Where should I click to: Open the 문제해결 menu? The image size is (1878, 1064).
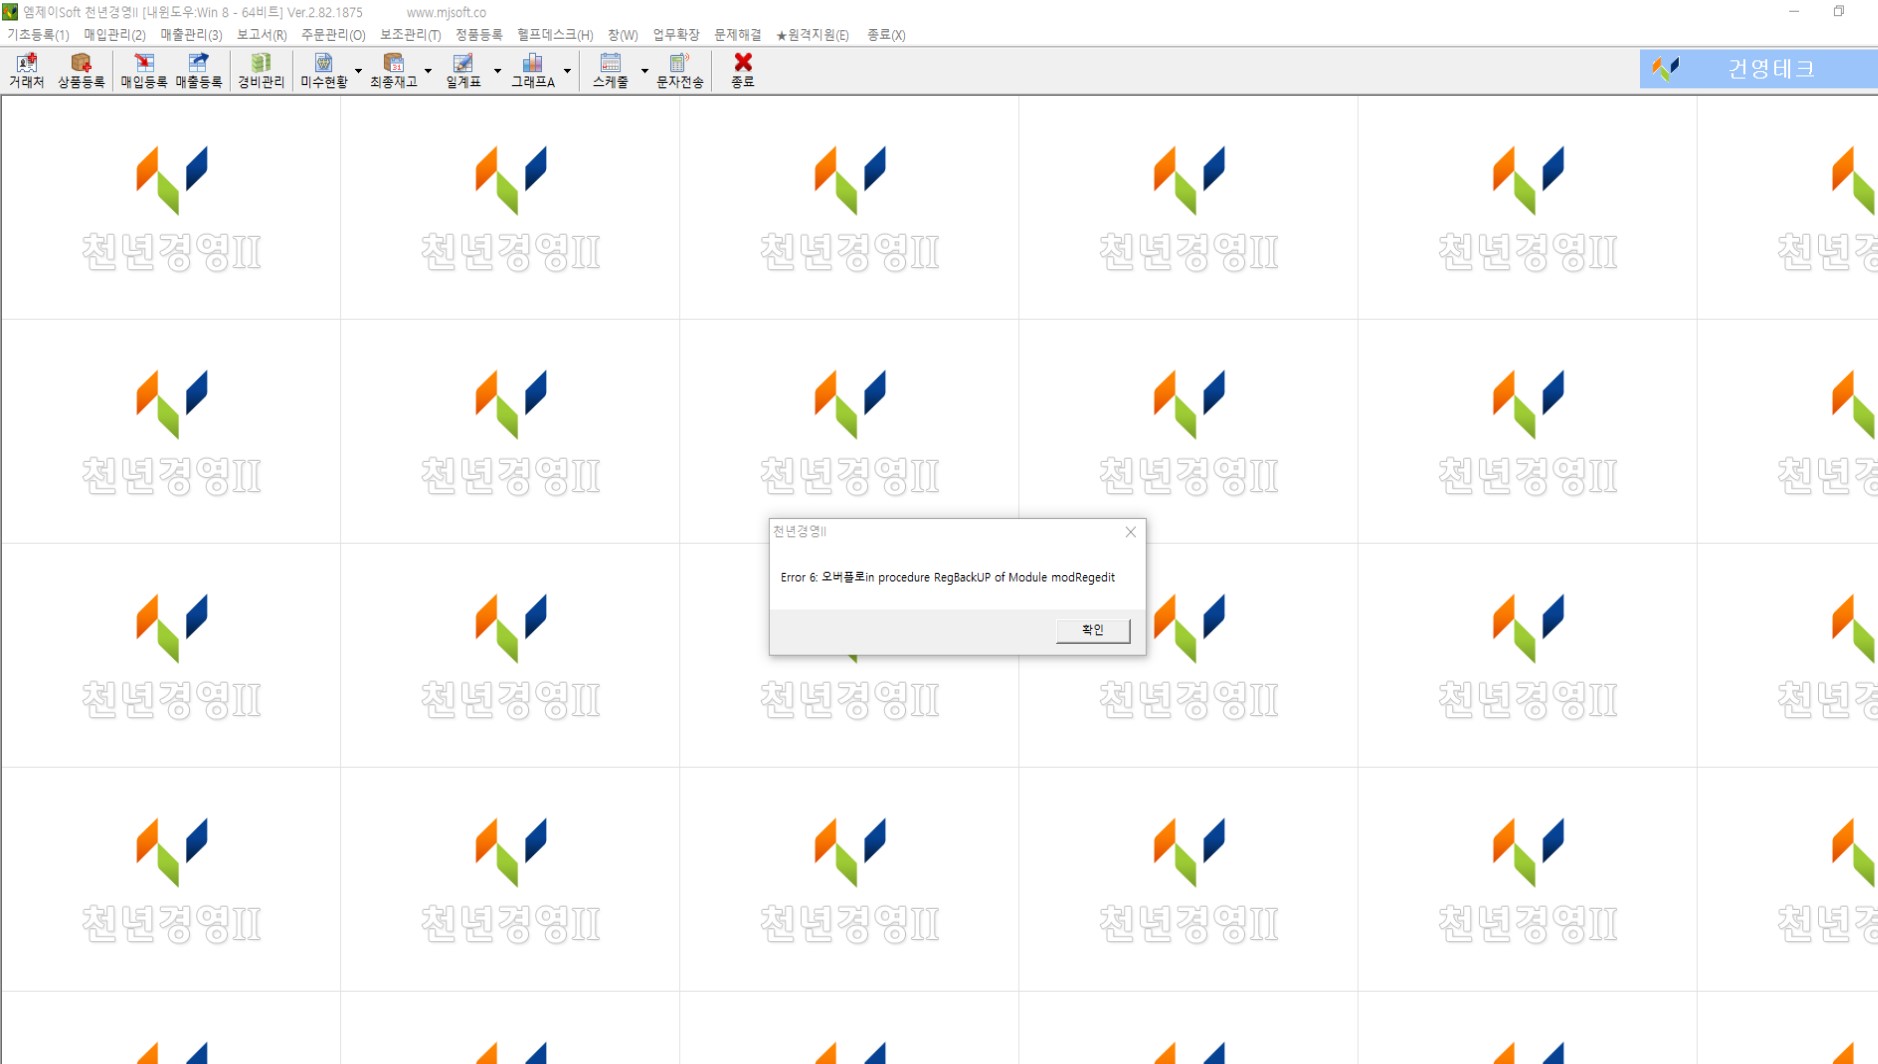(737, 35)
